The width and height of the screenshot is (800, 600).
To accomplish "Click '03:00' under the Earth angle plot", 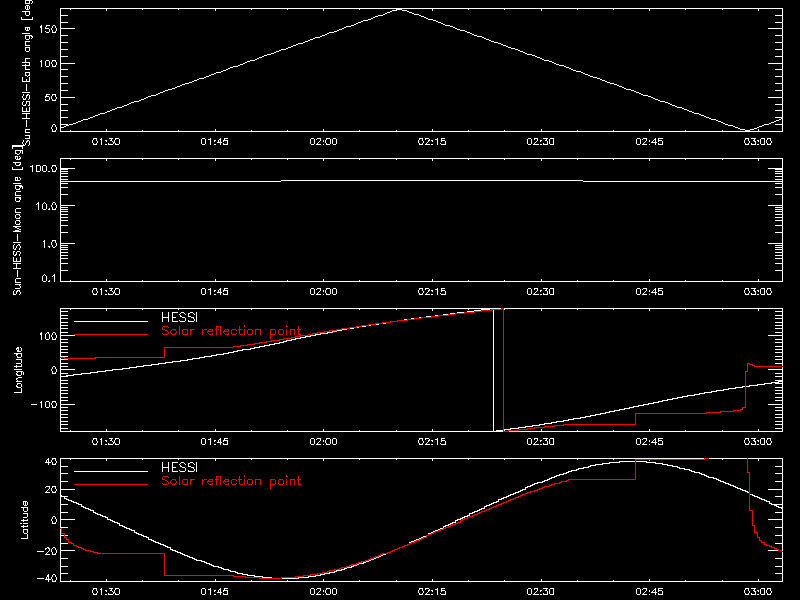I will point(758,141).
